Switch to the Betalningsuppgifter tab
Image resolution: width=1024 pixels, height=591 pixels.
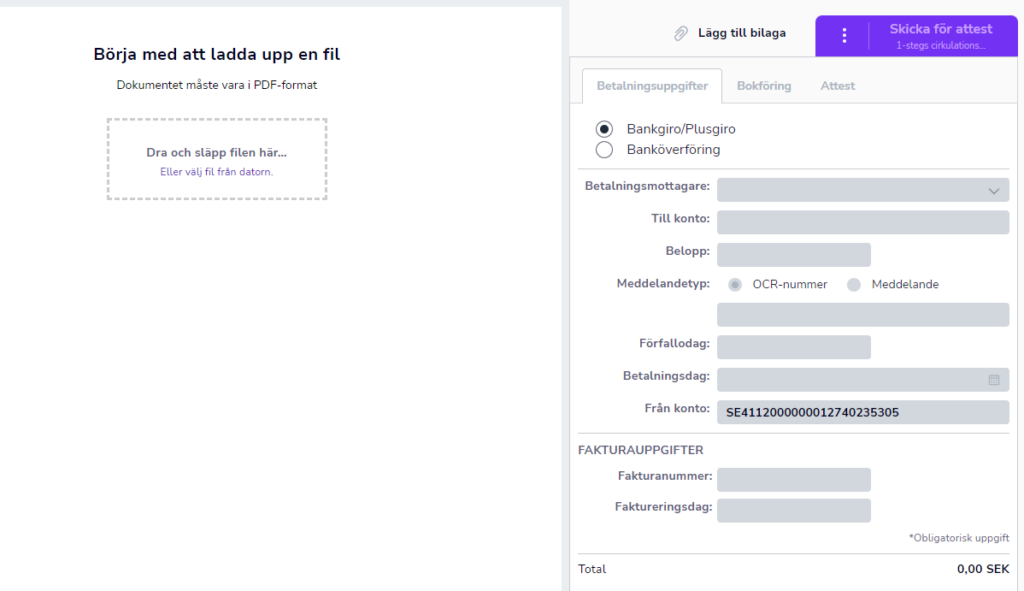pos(652,86)
